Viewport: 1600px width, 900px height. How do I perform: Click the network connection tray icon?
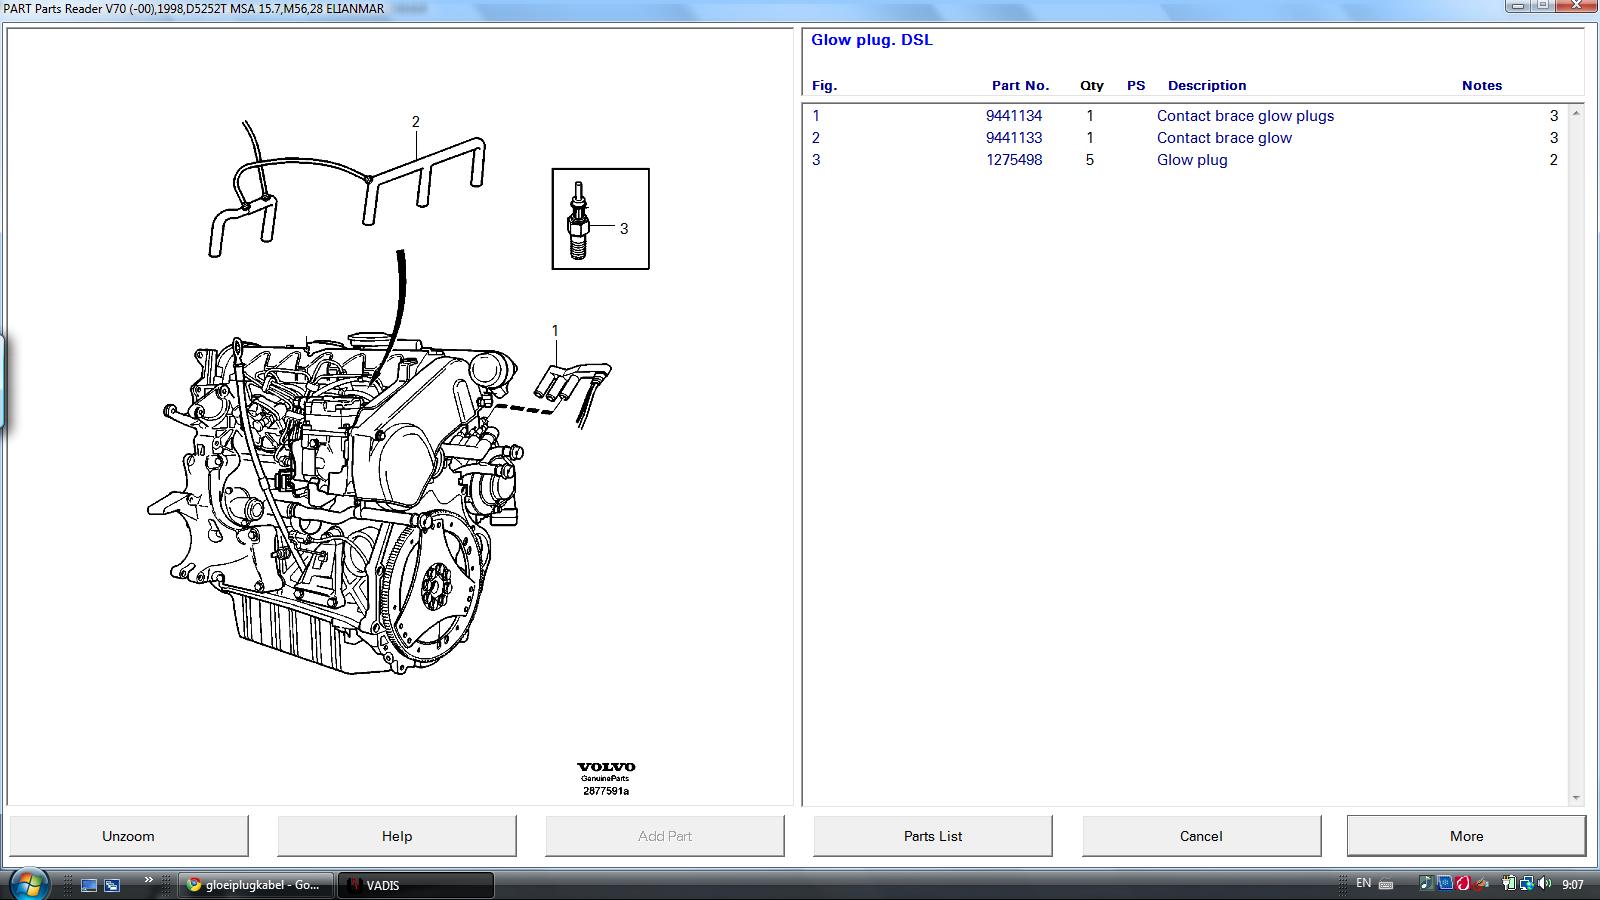pyautogui.click(x=1525, y=884)
